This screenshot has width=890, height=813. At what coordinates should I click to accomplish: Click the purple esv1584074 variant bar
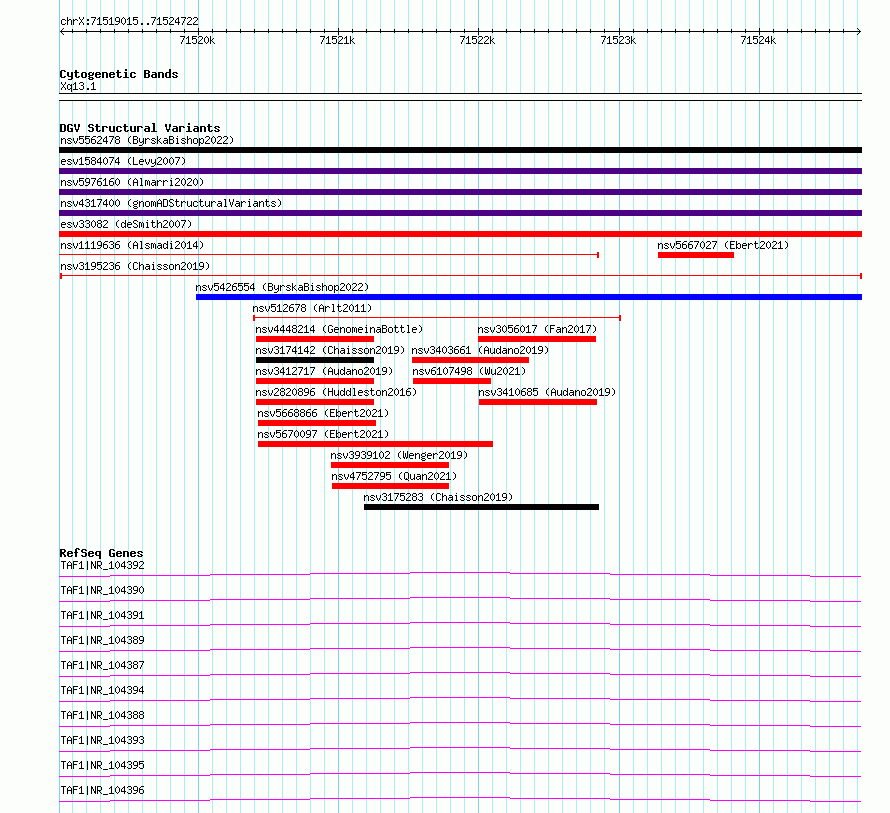tap(460, 171)
